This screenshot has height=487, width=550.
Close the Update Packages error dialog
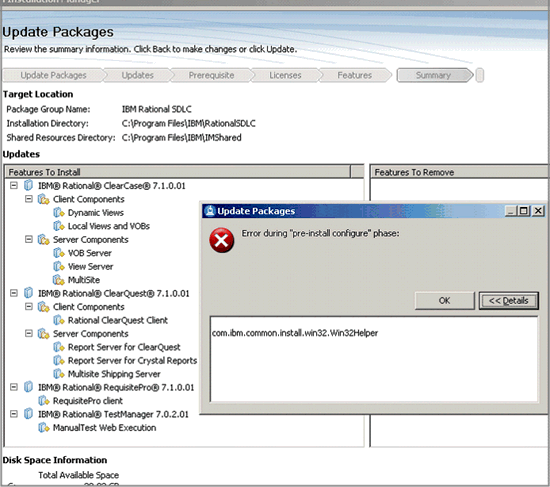pyautogui.click(x=538, y=211)
